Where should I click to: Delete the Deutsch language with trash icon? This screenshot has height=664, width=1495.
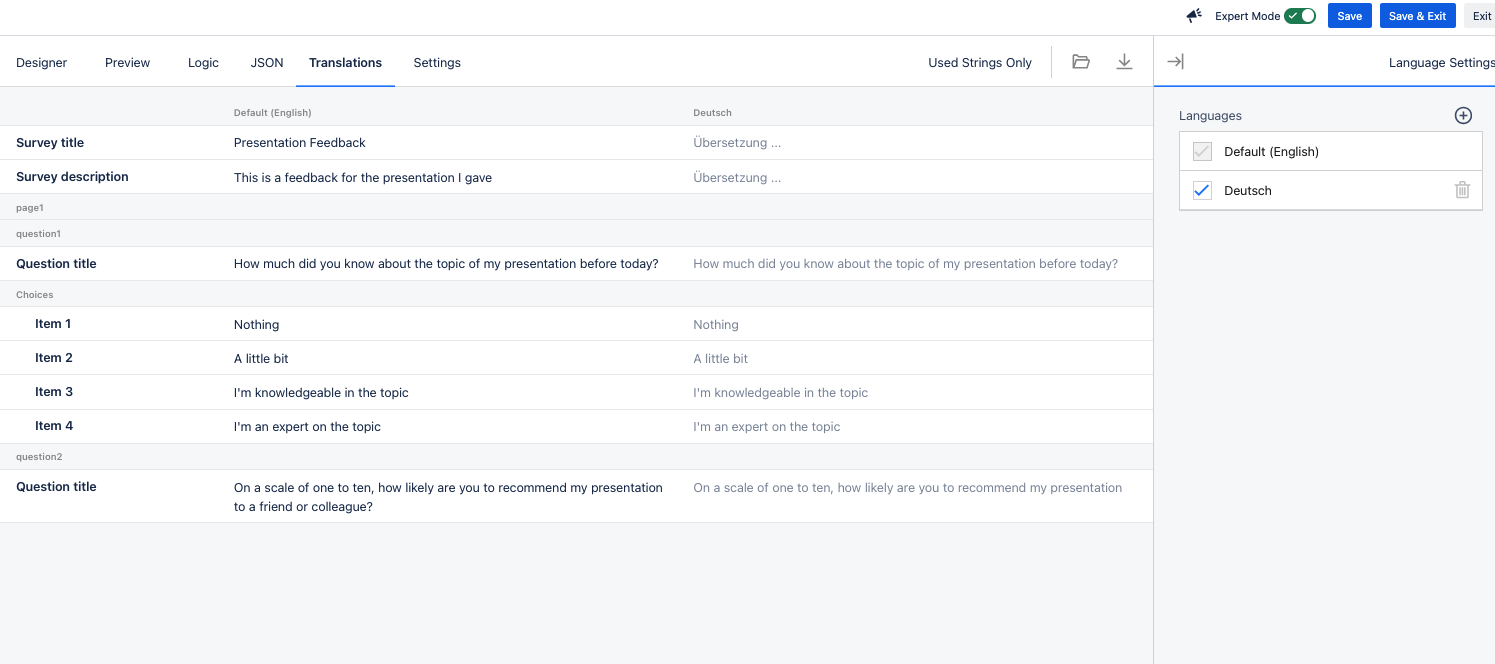coord(1462,190)
